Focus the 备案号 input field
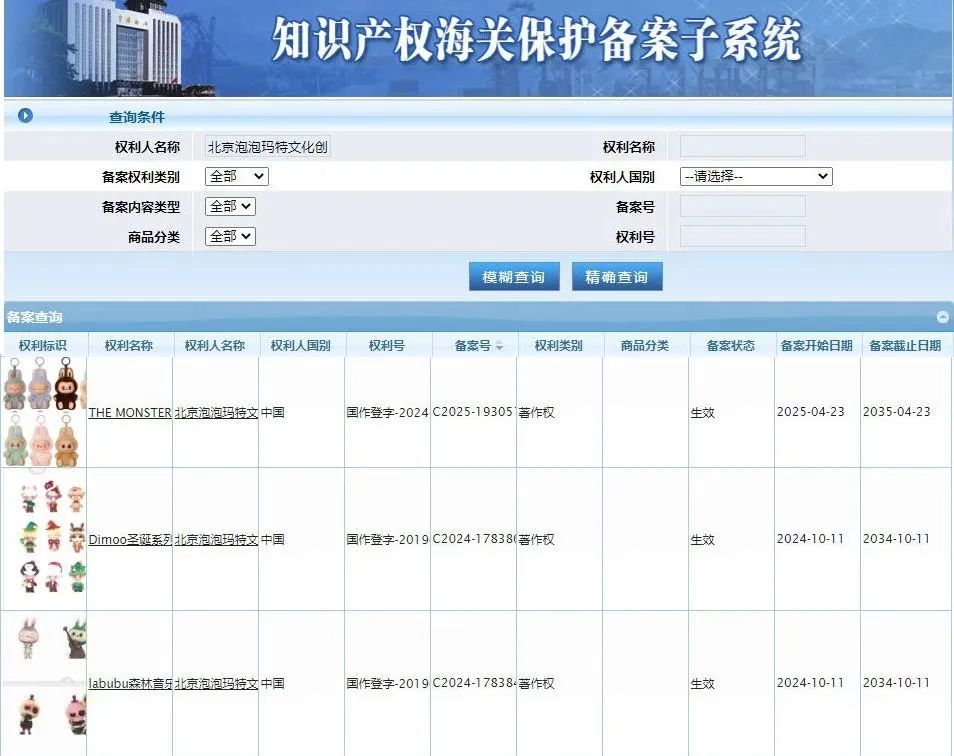954x756 pixels. tap(742, 206)
